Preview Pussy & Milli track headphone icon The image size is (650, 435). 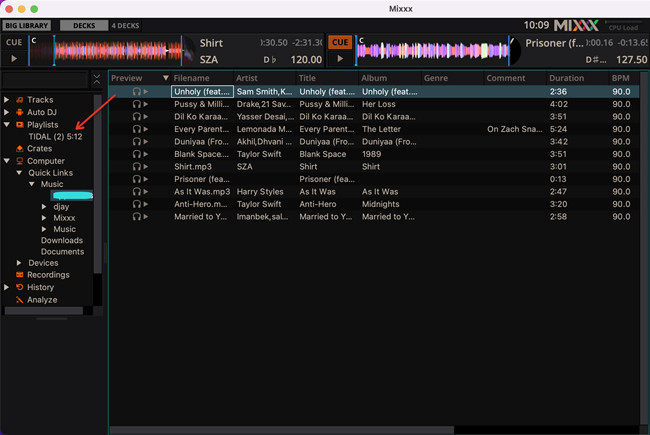click(136, 104)
